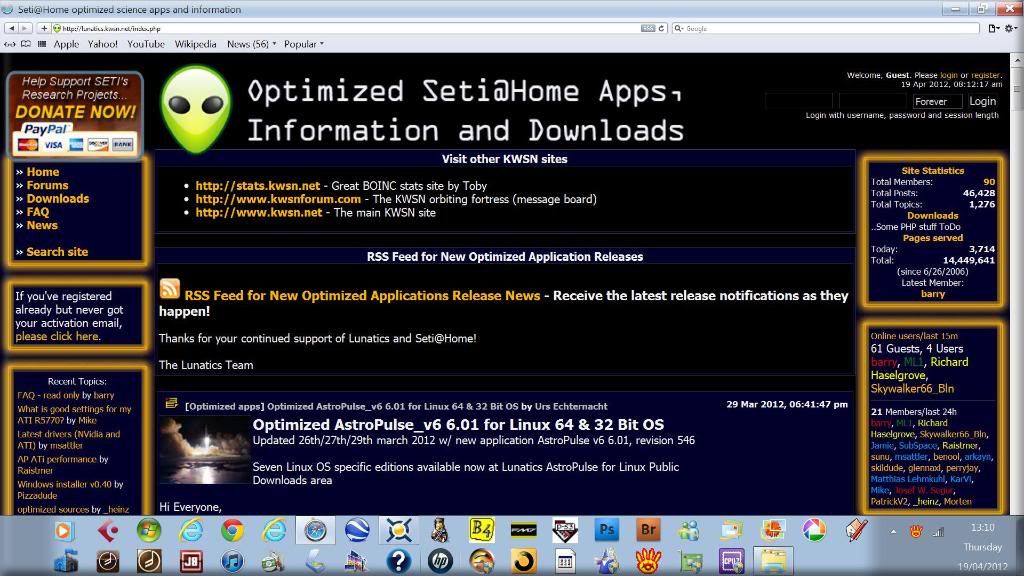Open the yellow B4 taskbar icon

tap(481, 530)
